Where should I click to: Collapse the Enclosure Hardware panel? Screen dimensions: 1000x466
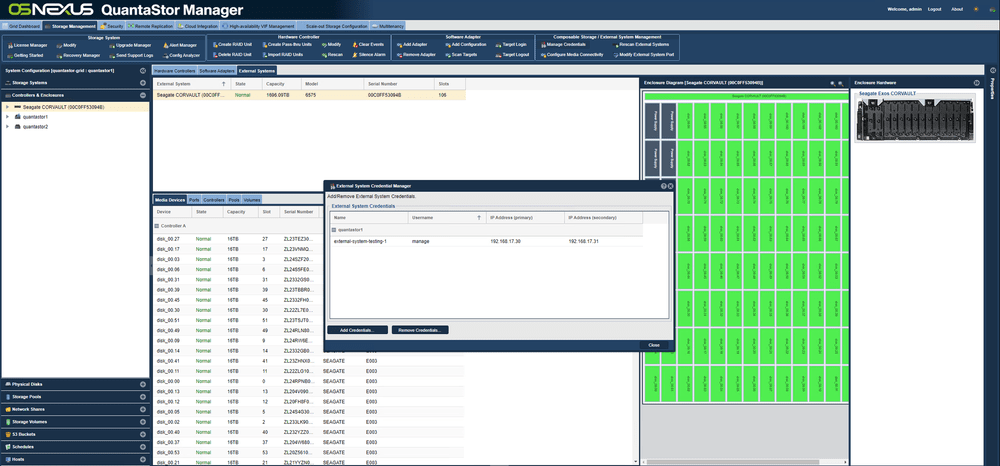(976, 83)
